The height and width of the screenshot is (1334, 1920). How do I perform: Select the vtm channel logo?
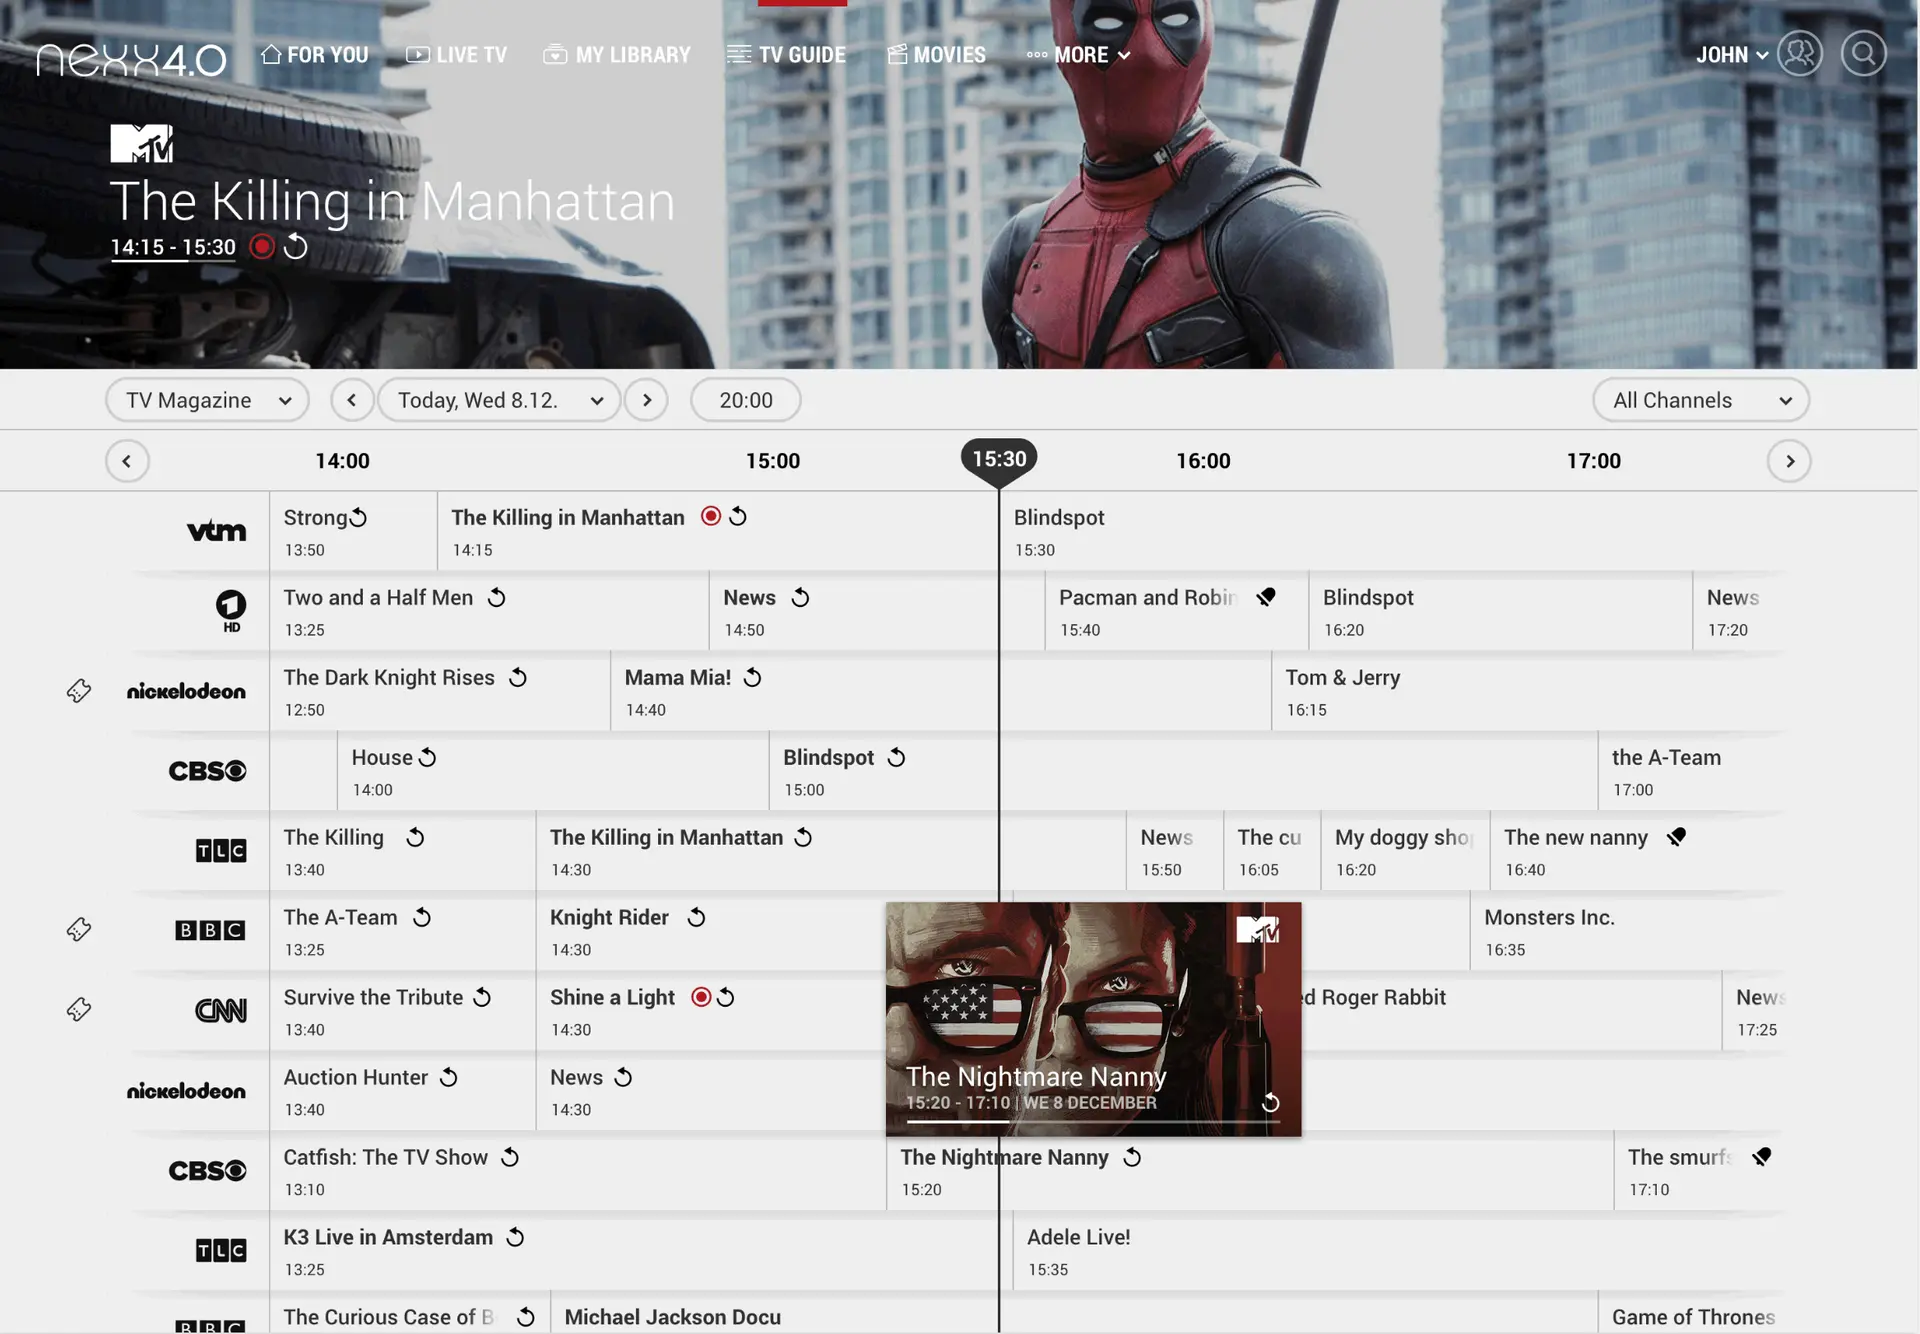pos(216,531)
